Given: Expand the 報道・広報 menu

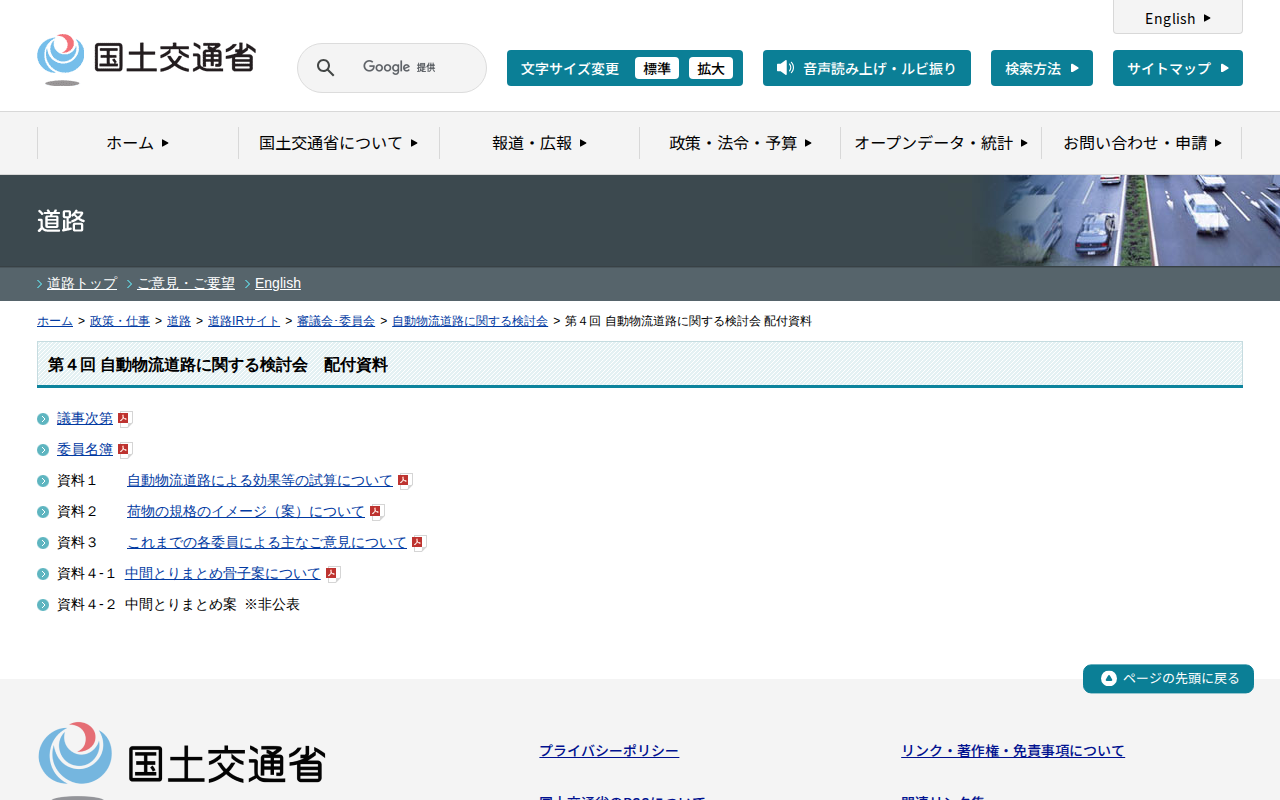Looking at the screenshot, I should tap(540, 143).
